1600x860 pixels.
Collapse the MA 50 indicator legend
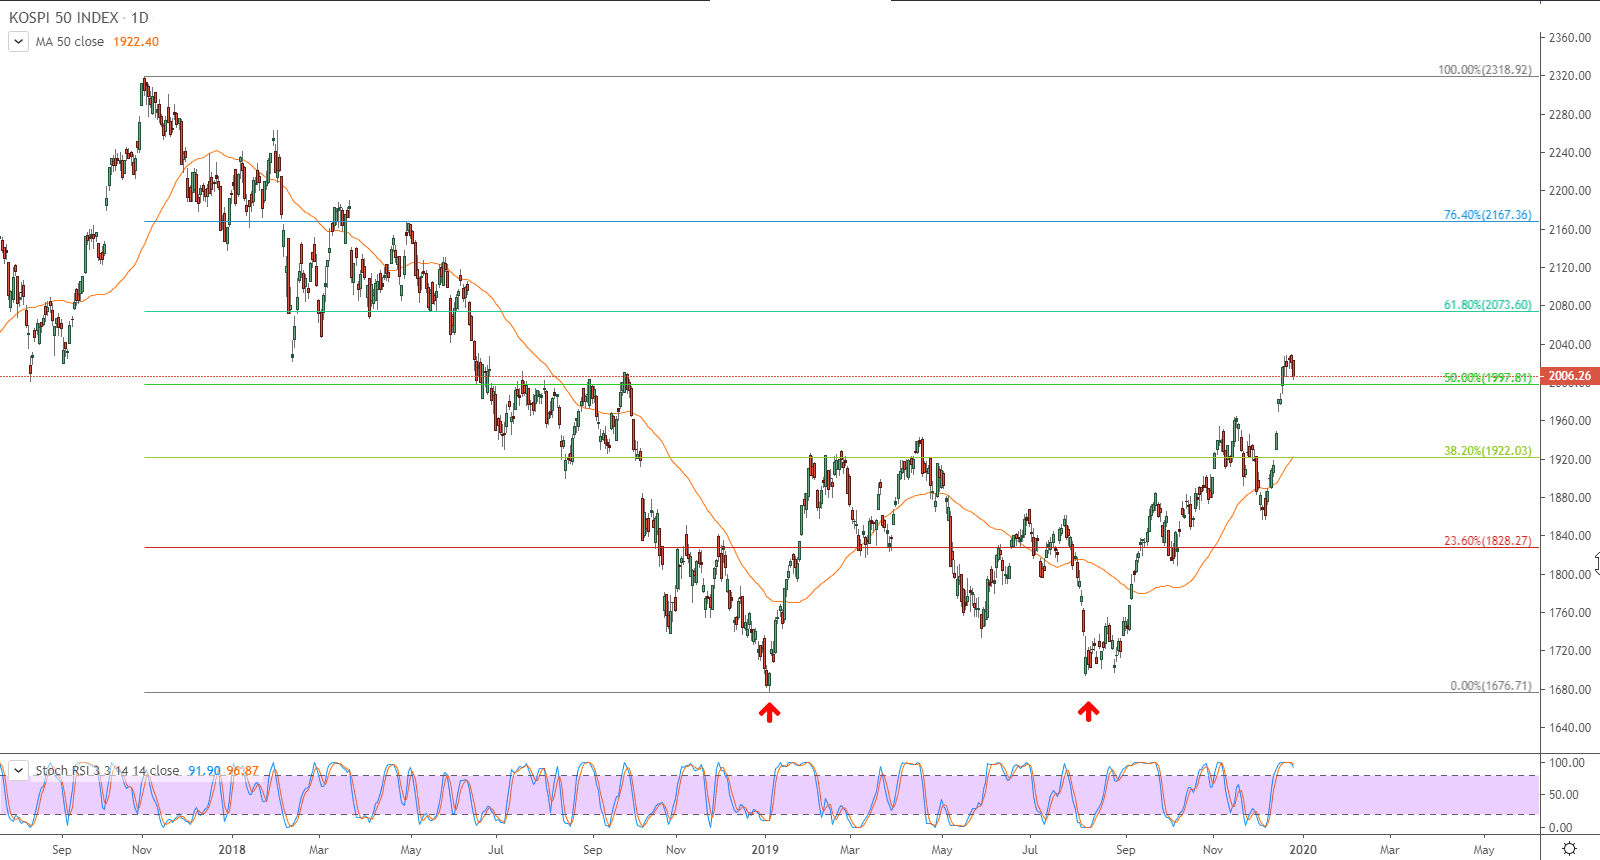pos(18,42)
